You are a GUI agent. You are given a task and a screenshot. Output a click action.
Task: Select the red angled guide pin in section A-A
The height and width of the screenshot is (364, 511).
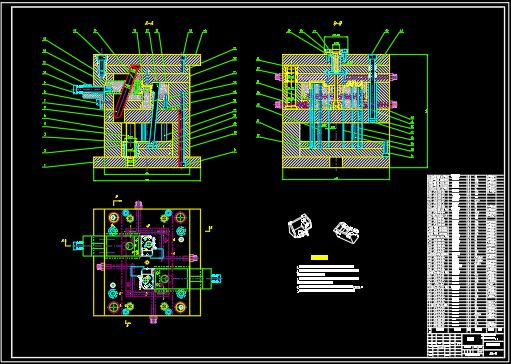[x=126, y=92]
